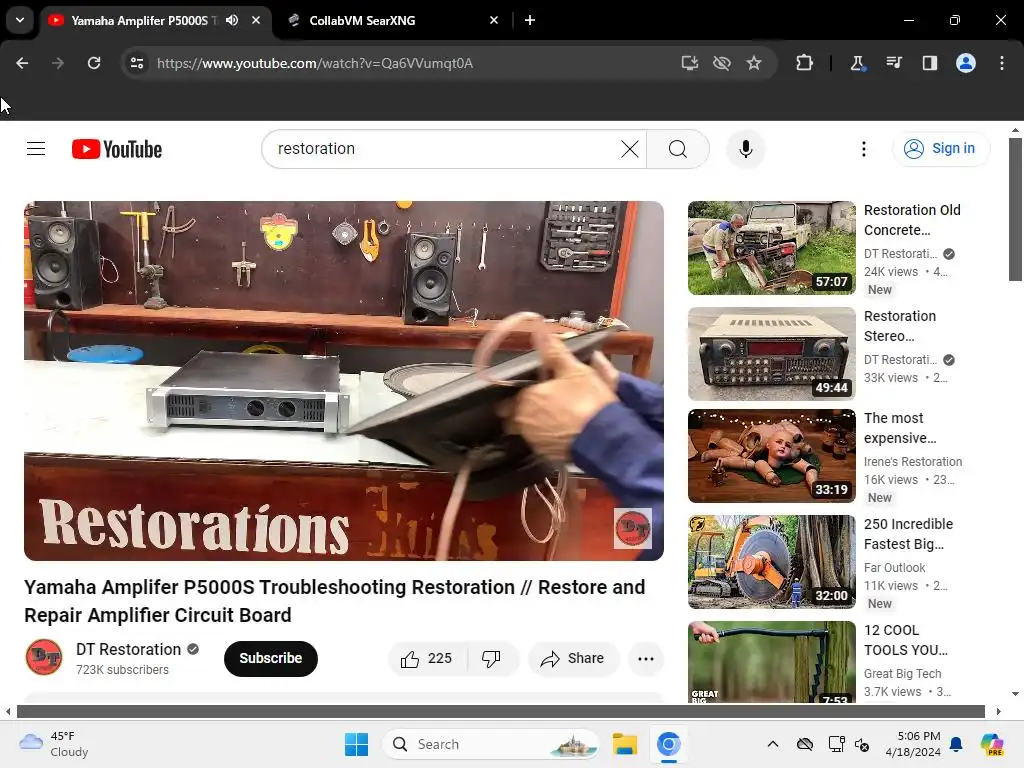Open the muted volume icon in tray
Image resolution: width=1024 pixels, height=768 pixels.
point(862,744)
